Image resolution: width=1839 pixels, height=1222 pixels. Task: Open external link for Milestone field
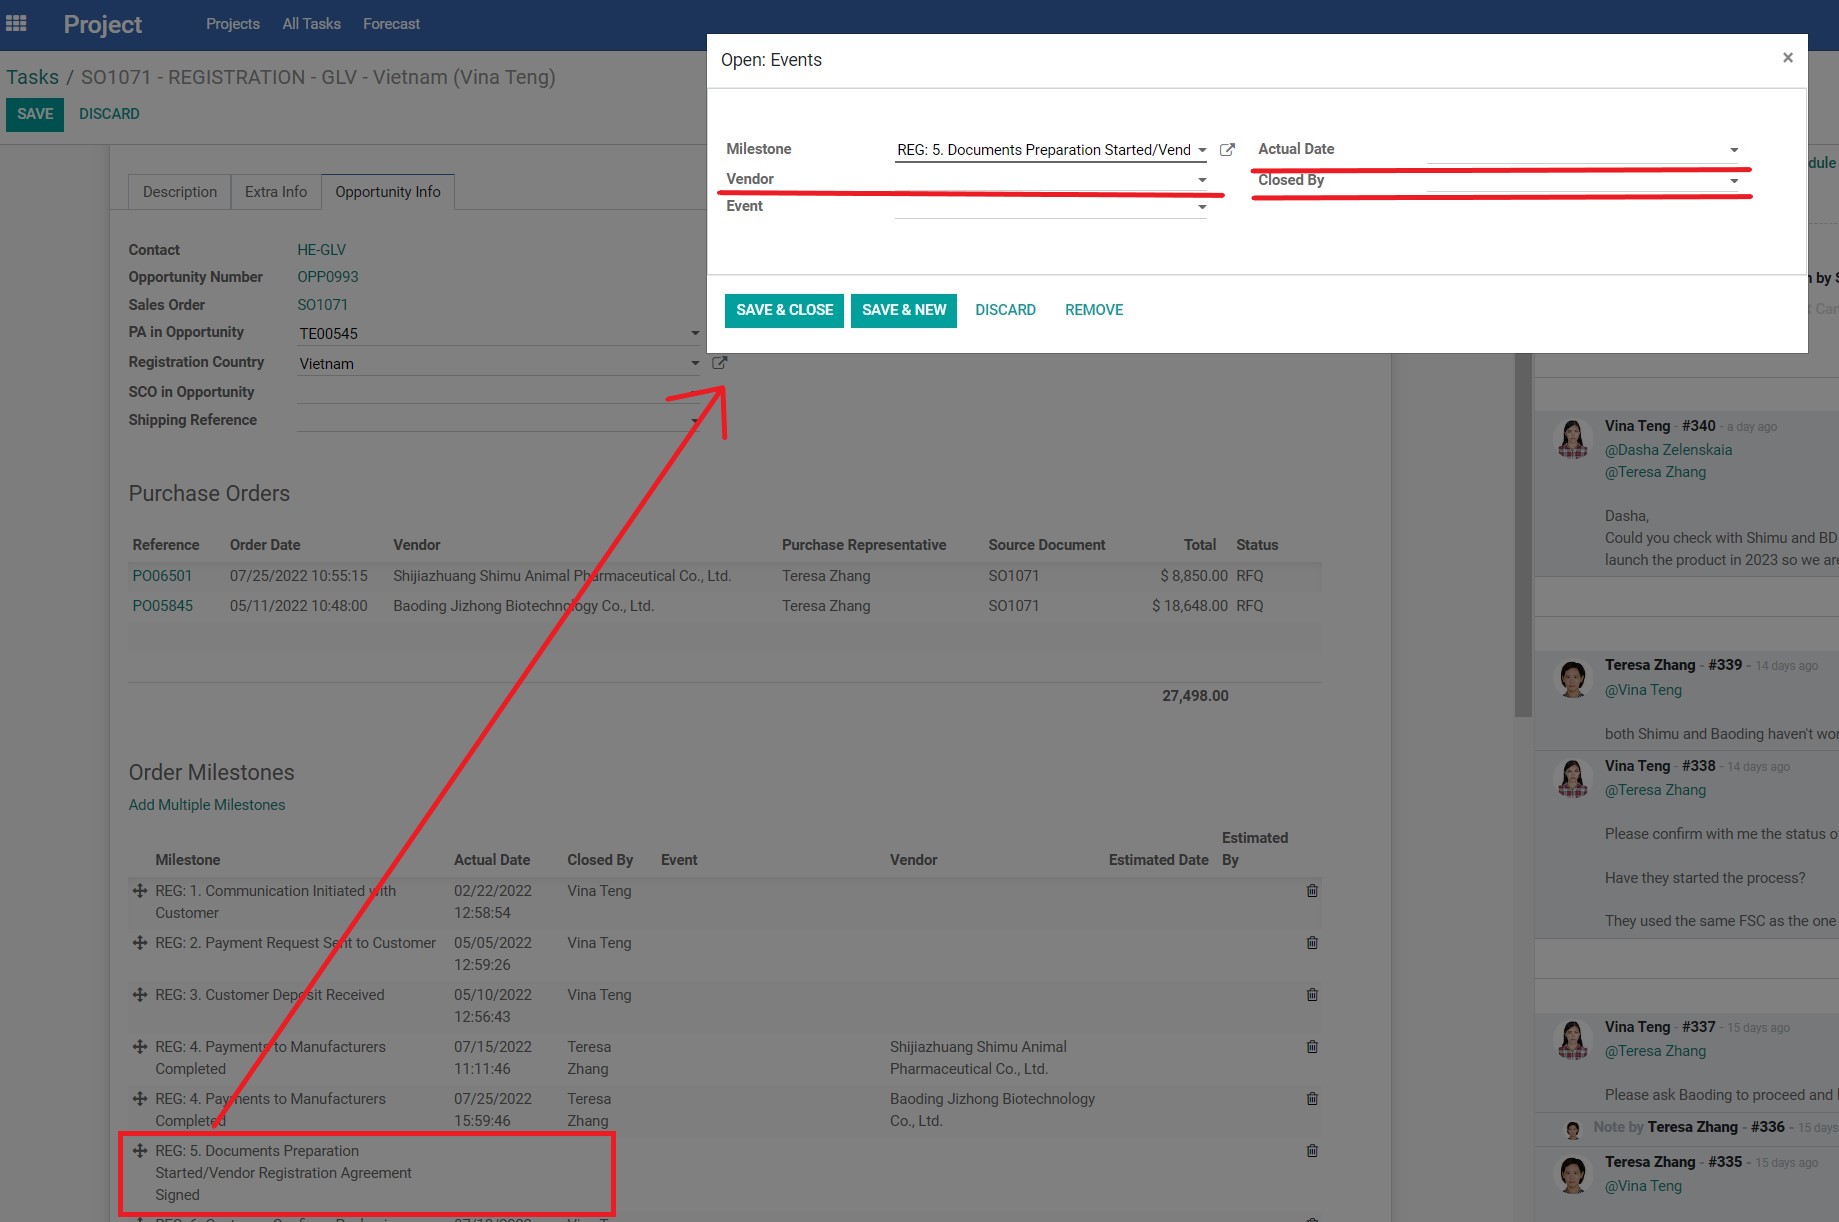tap(1227, 149)
